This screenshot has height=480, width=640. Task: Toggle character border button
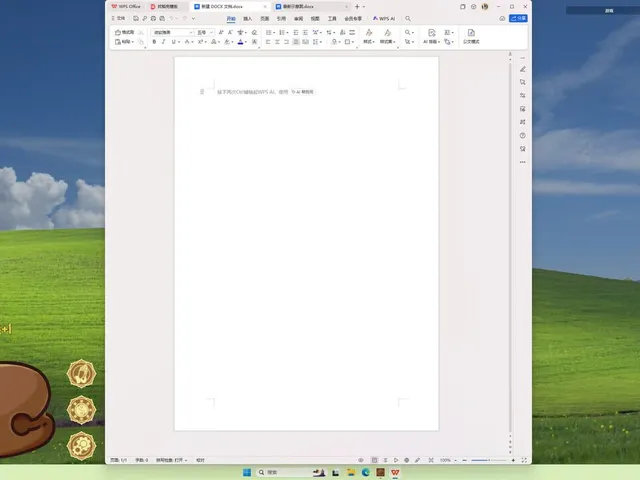254,42
